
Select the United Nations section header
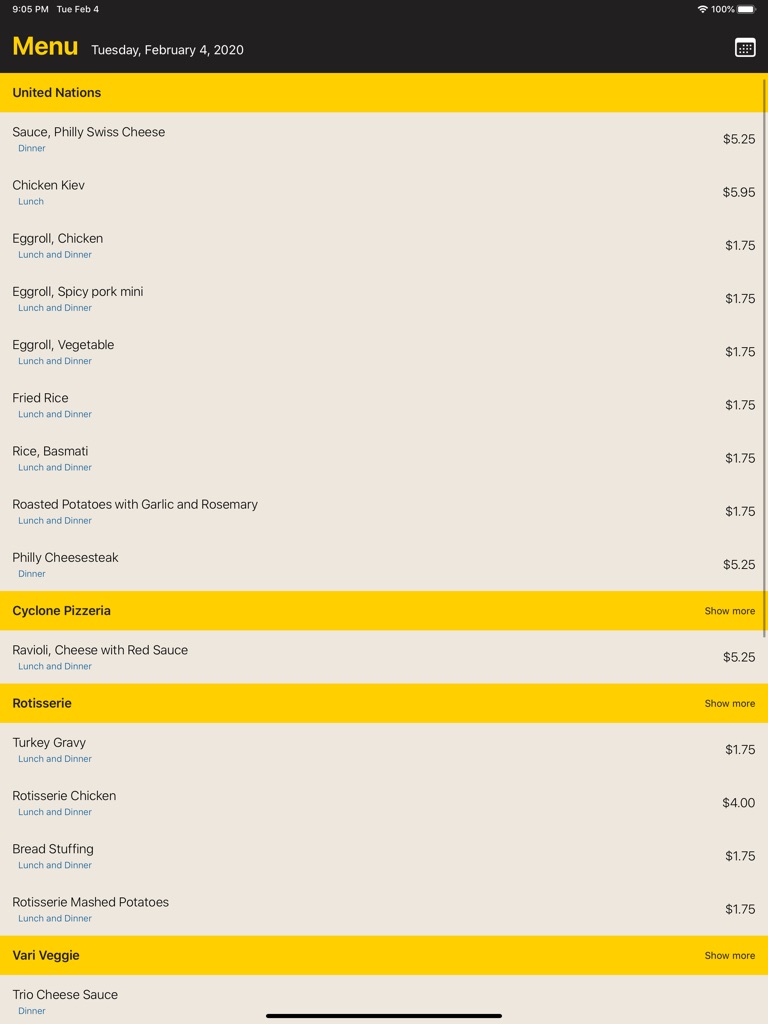pos(57,93)
